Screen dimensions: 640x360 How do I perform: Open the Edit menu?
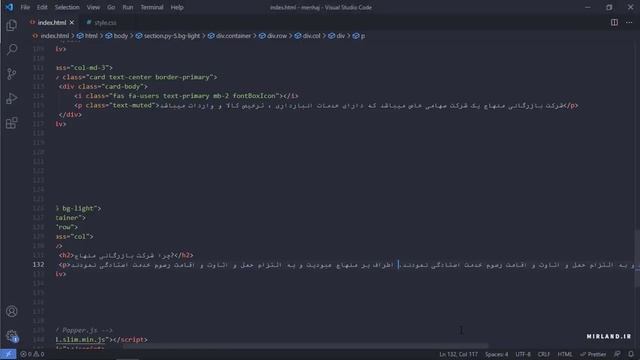click(42, 7)
